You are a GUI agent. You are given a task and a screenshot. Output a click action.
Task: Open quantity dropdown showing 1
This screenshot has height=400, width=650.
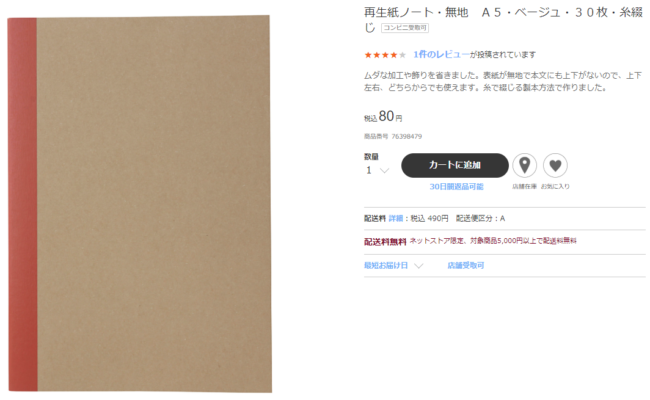(x=377, y=170)
